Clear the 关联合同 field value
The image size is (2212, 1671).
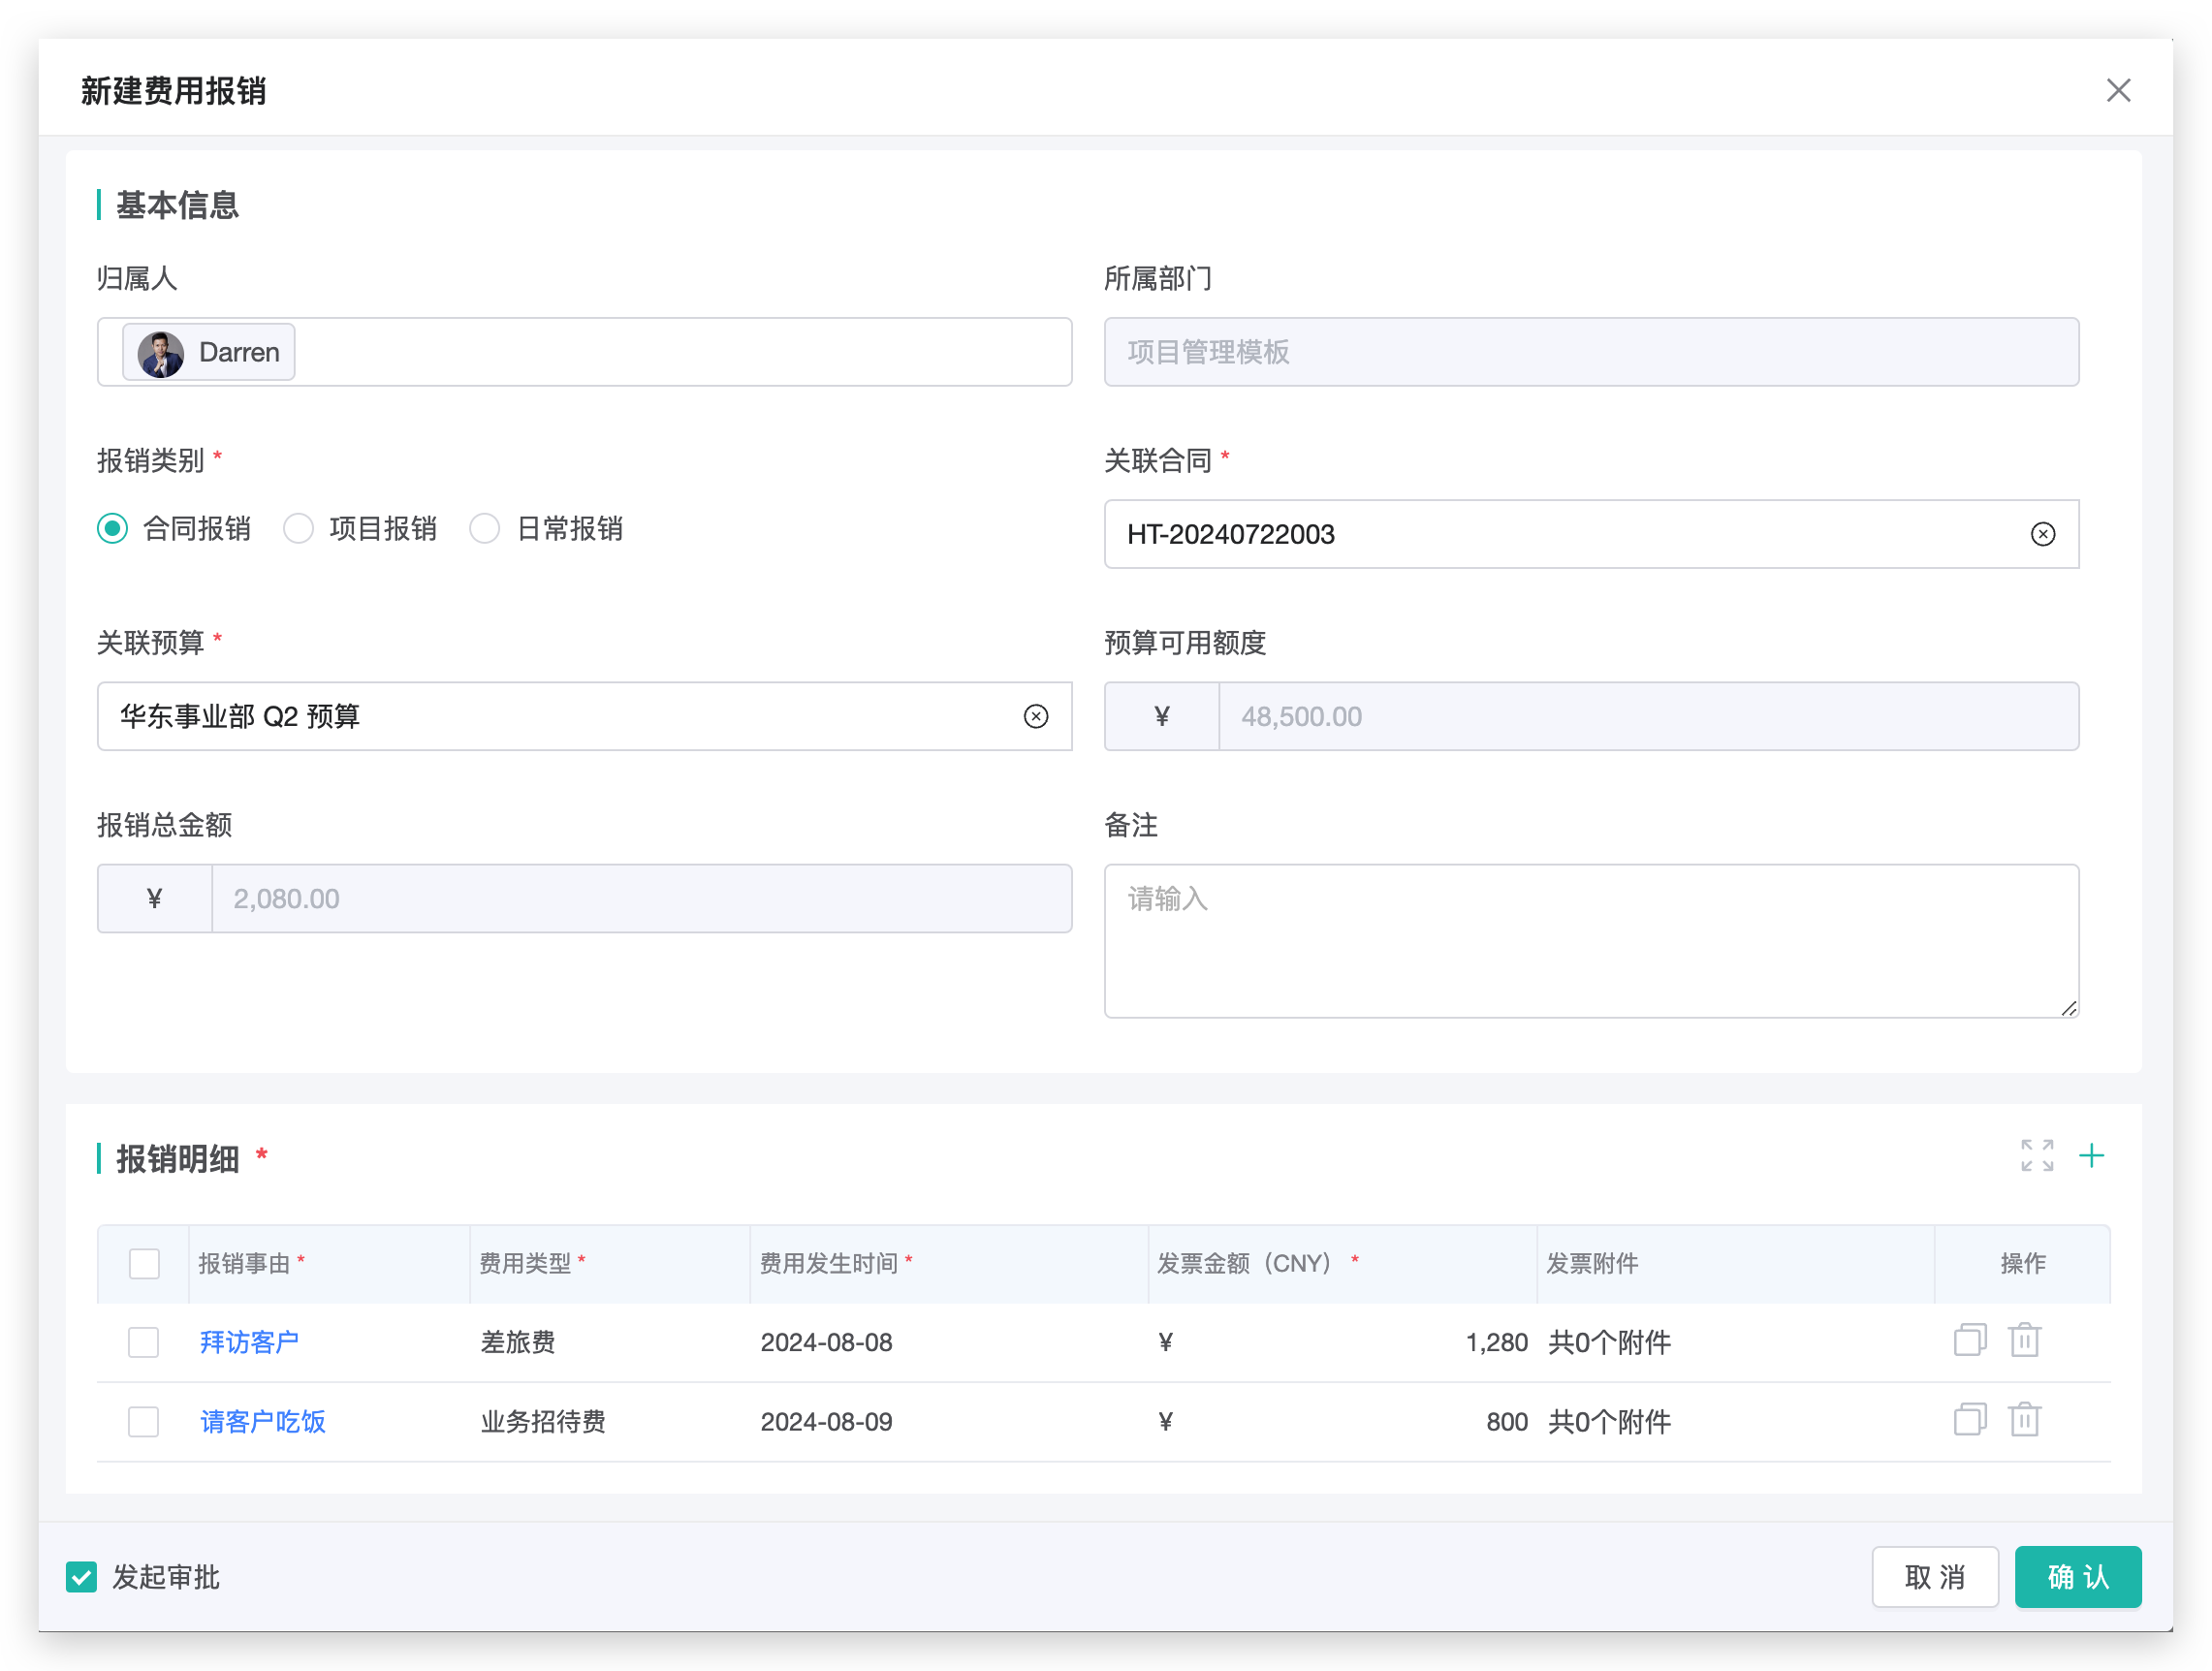(2042, 534)
